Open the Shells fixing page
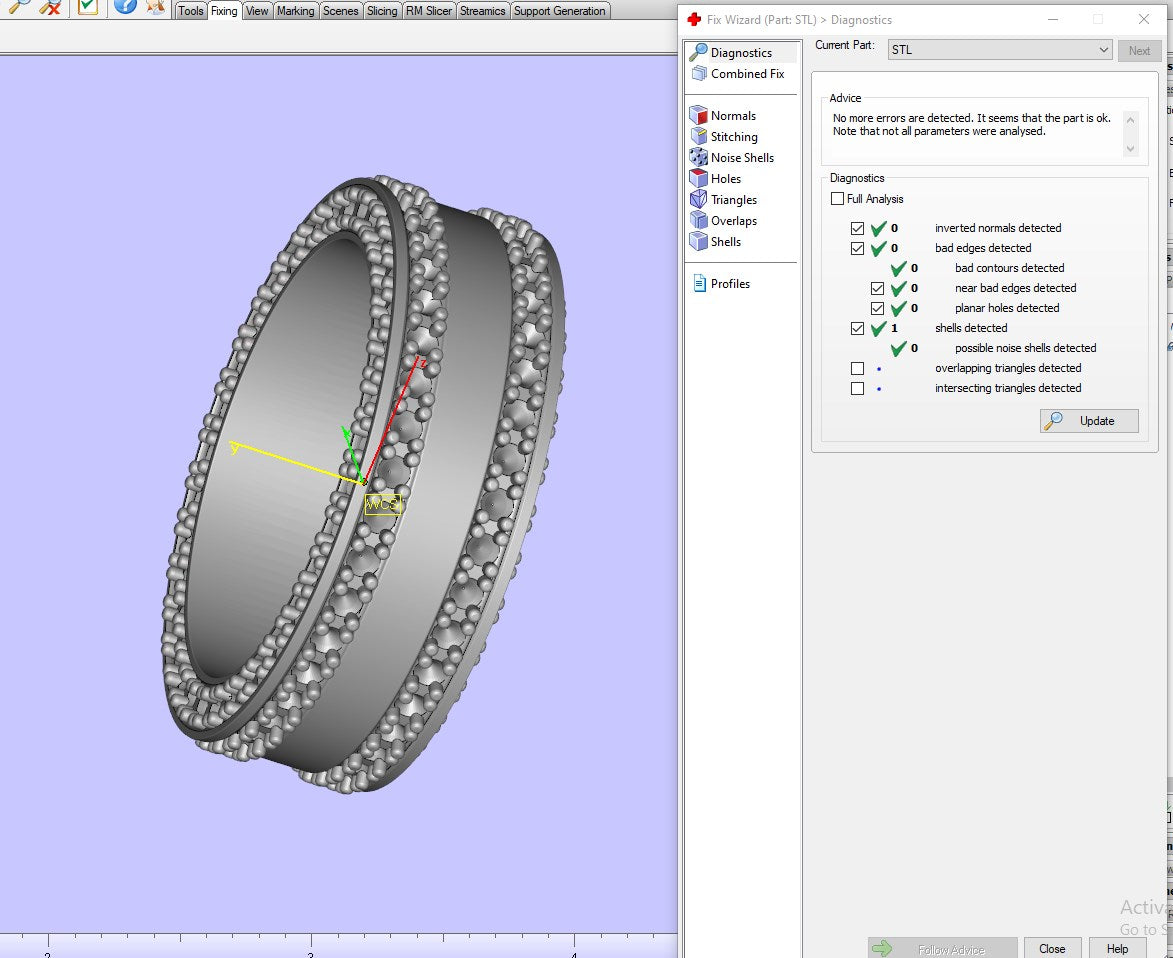The image size is (1173, 958). (x=725, y=242)
